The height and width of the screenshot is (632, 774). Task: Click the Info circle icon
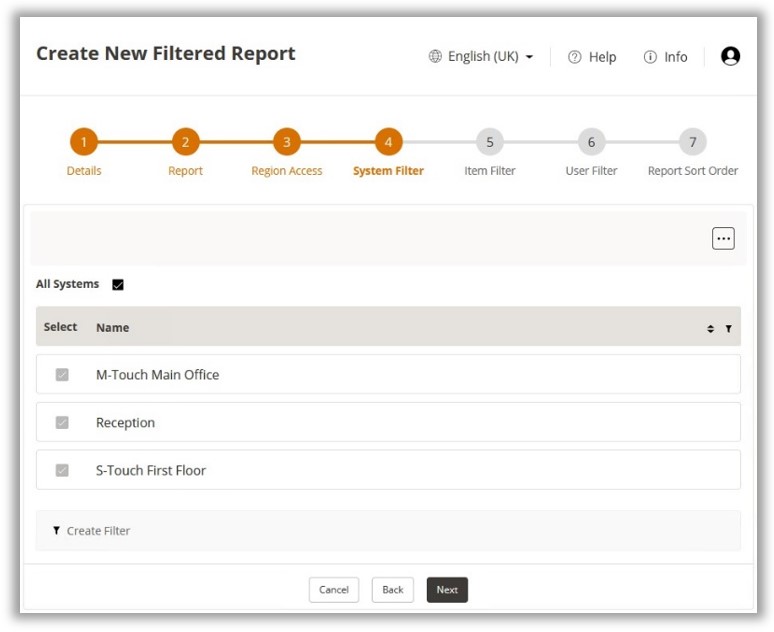tap(650, 57)
